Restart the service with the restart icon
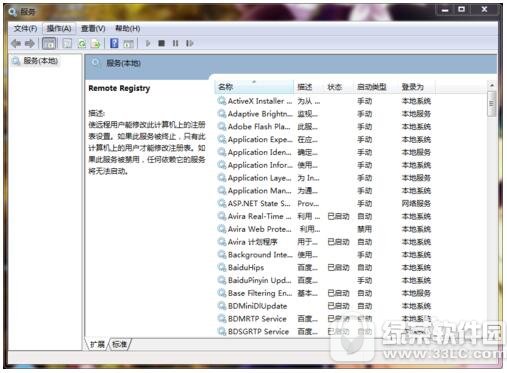Image resolution: width=507 pixels, height=373 pixels. pyautogui.click(x=190, y=43)
